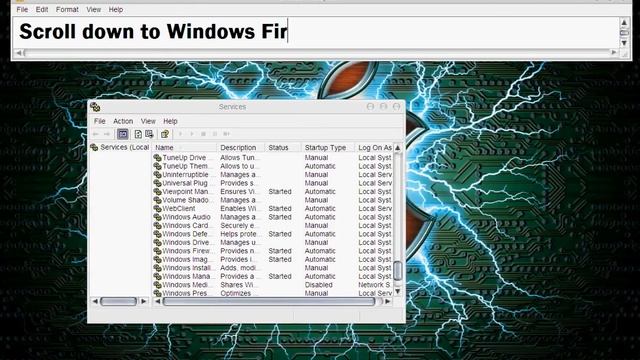The width and height of the screenshot is (640, 360).
Task: Click the Forward arrow in Services toolbar
Action: coord(107,134)
